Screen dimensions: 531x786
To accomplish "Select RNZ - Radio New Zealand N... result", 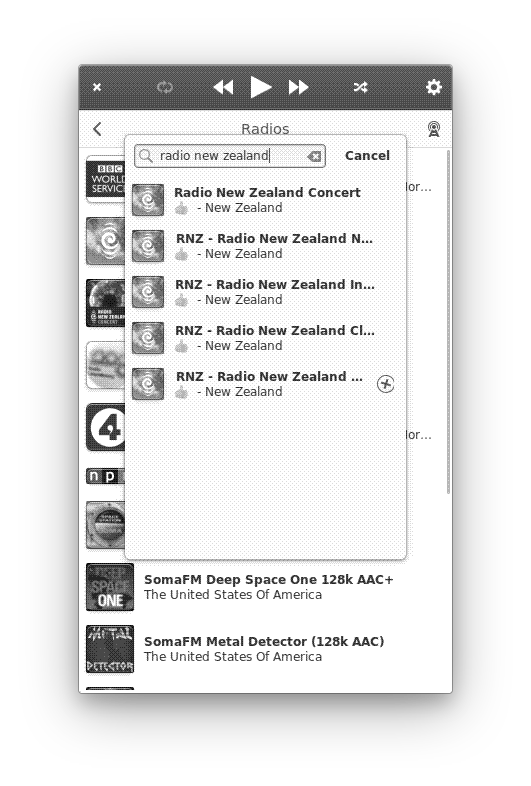I will [x=265, y=246].
